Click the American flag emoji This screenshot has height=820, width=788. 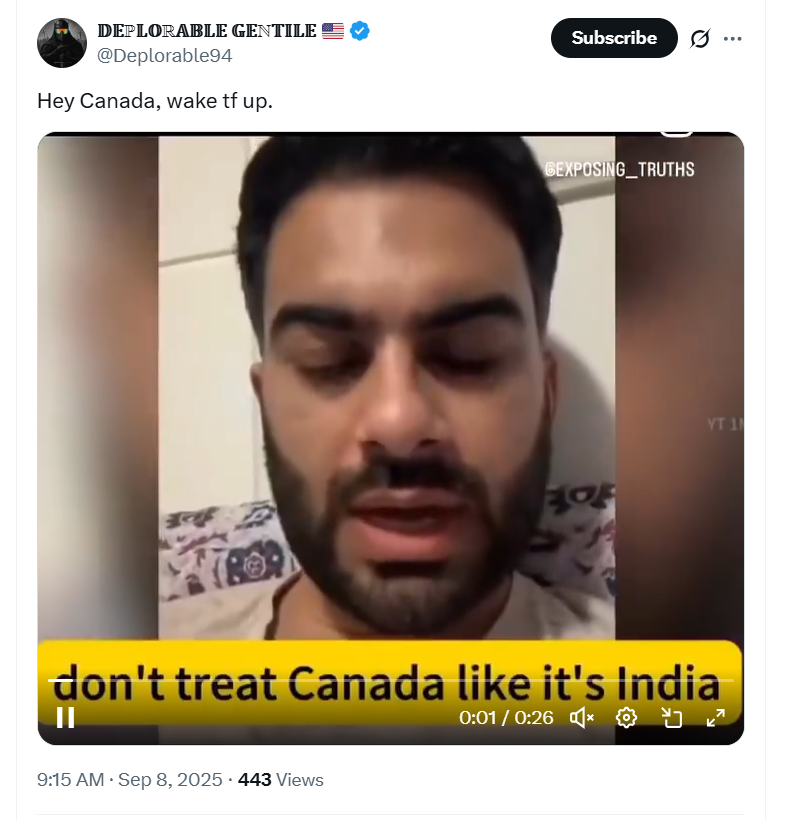pos(333,31)
